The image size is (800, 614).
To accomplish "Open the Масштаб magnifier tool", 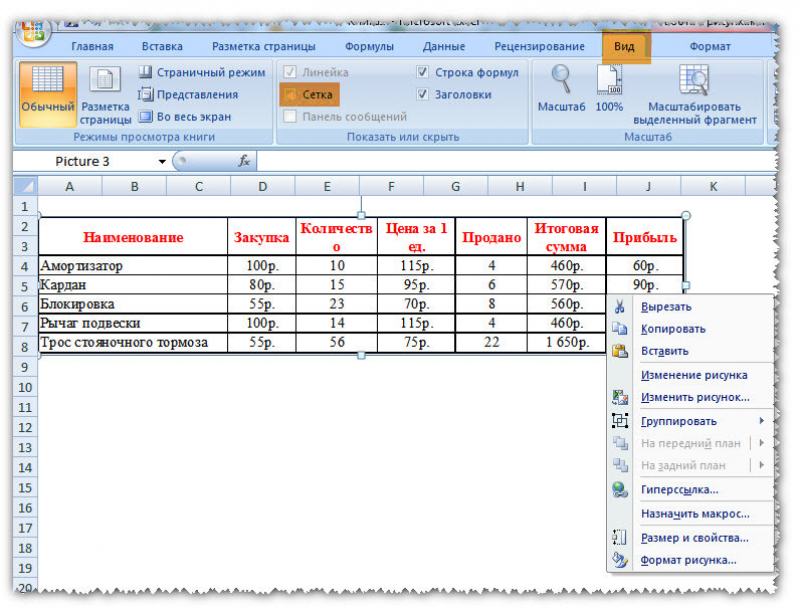I will tap(561, 80).
